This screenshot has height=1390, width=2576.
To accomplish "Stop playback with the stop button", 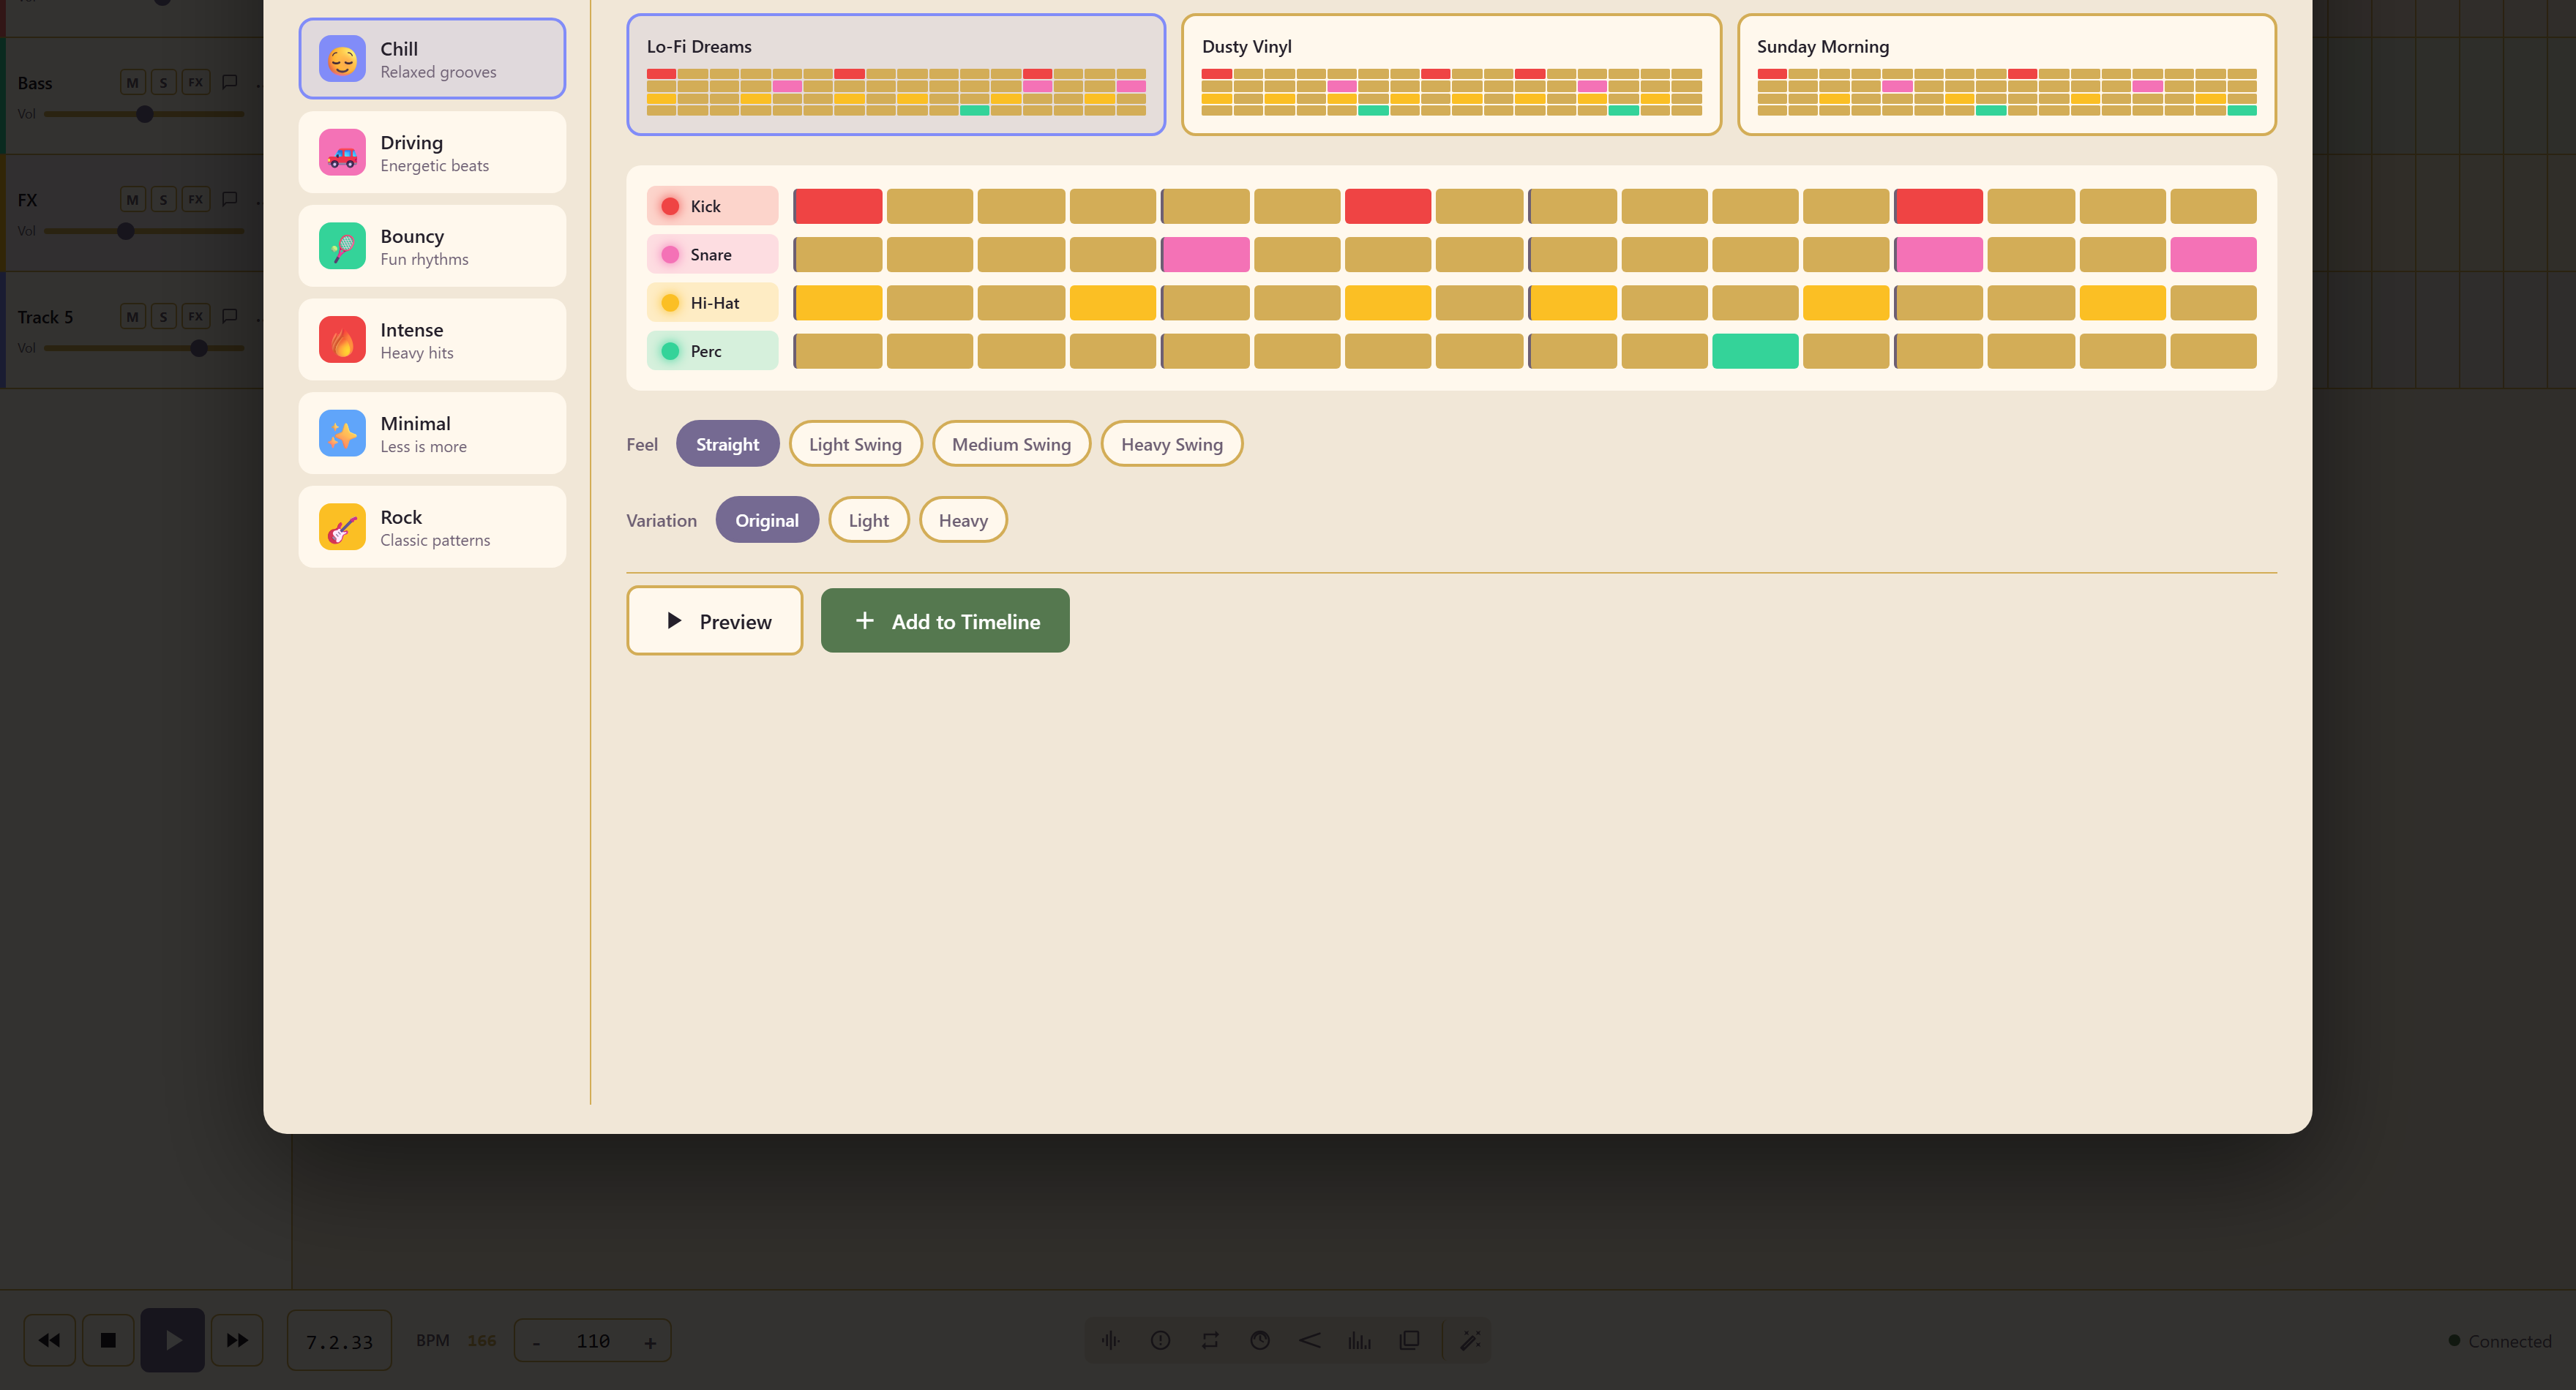I will click(108, 1340).
